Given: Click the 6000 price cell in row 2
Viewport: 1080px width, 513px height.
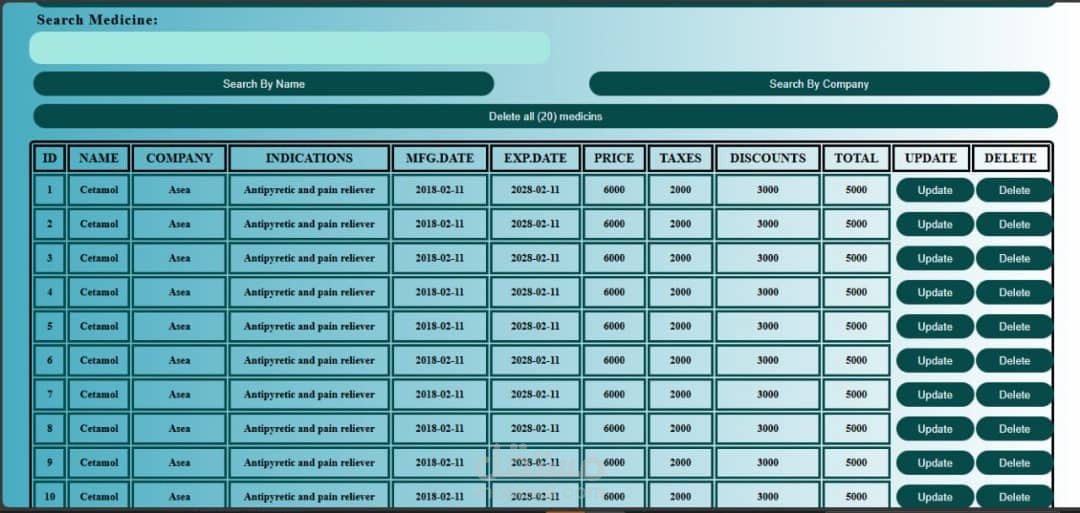Looking at the screenshot, I should (614, 224).
